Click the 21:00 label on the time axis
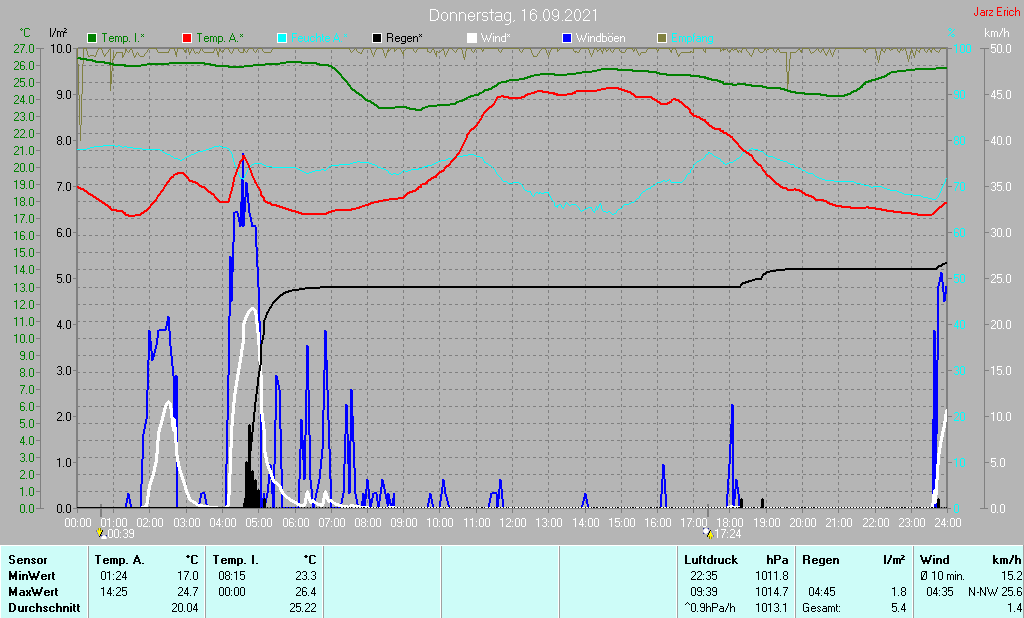 839,523
